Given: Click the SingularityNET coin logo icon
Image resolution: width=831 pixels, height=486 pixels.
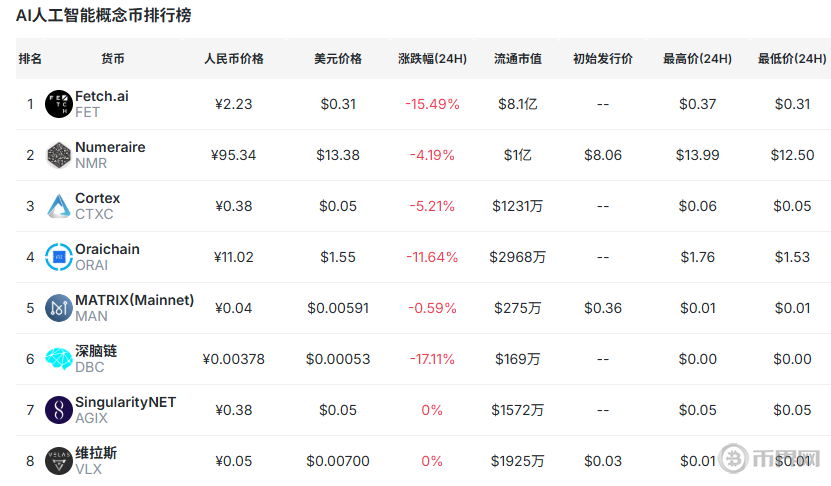Looking at the screenshot, I should 59,410.
